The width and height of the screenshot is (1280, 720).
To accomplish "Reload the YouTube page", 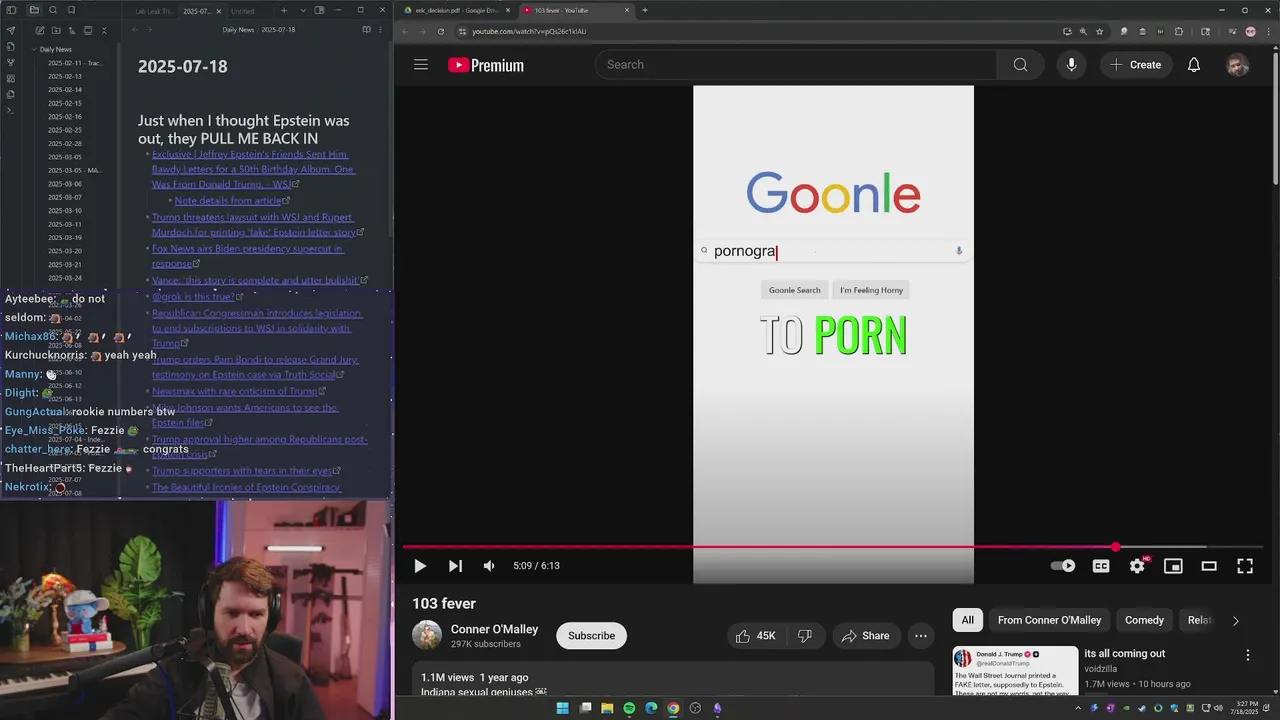I will click(441, 31).
